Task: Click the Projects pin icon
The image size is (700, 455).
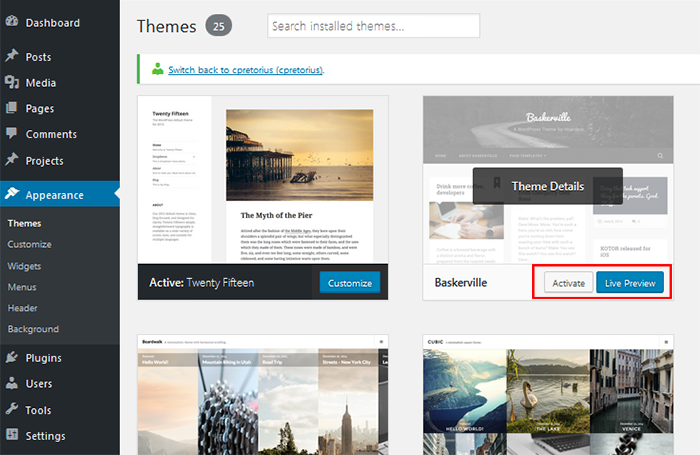Action: 12,160
